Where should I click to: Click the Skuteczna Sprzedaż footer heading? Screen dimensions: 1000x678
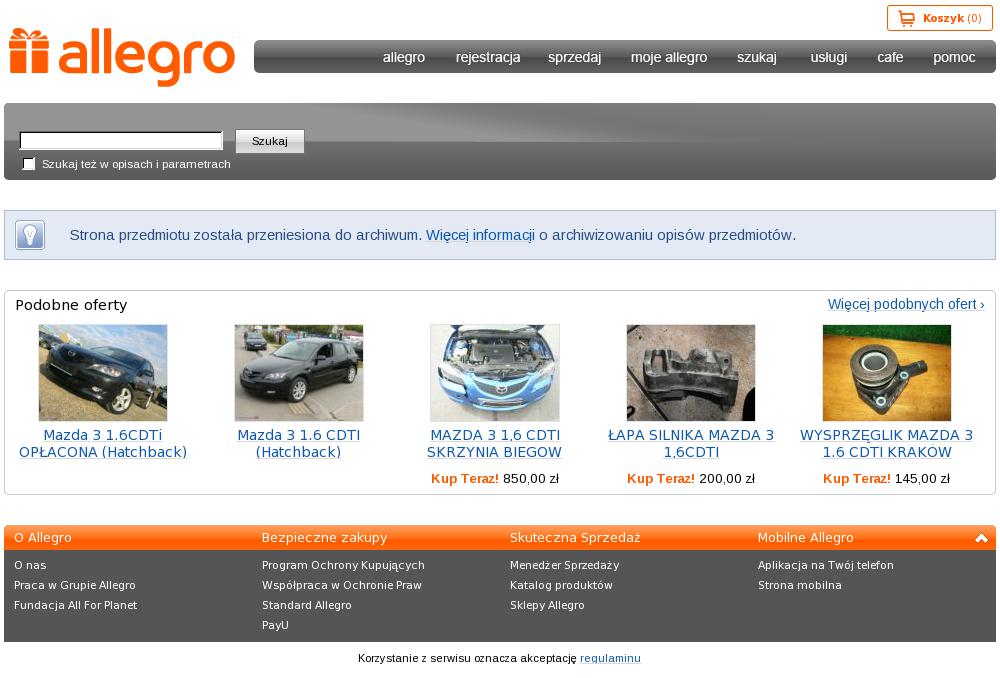[x=575, y=538]
